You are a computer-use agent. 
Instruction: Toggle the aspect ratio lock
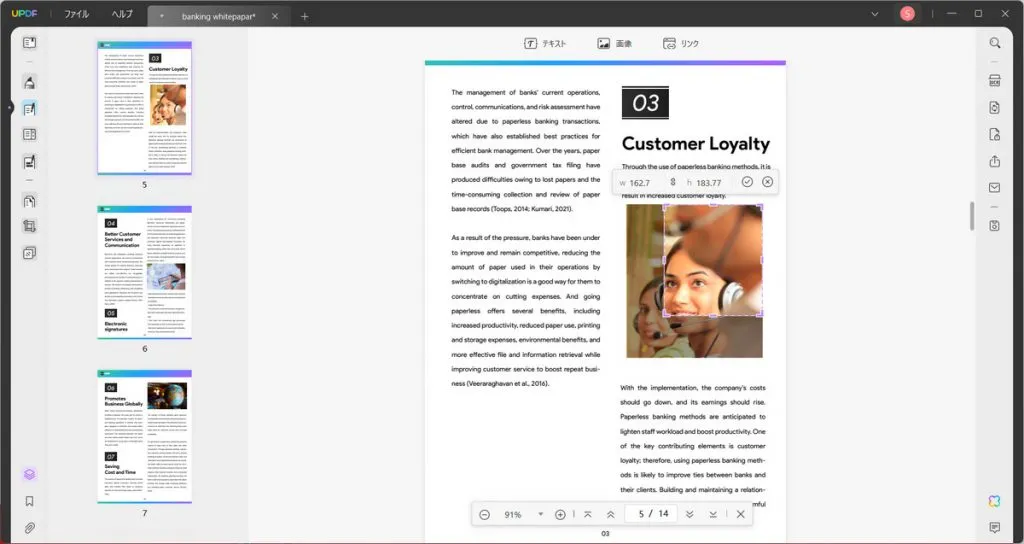point(673,182)
